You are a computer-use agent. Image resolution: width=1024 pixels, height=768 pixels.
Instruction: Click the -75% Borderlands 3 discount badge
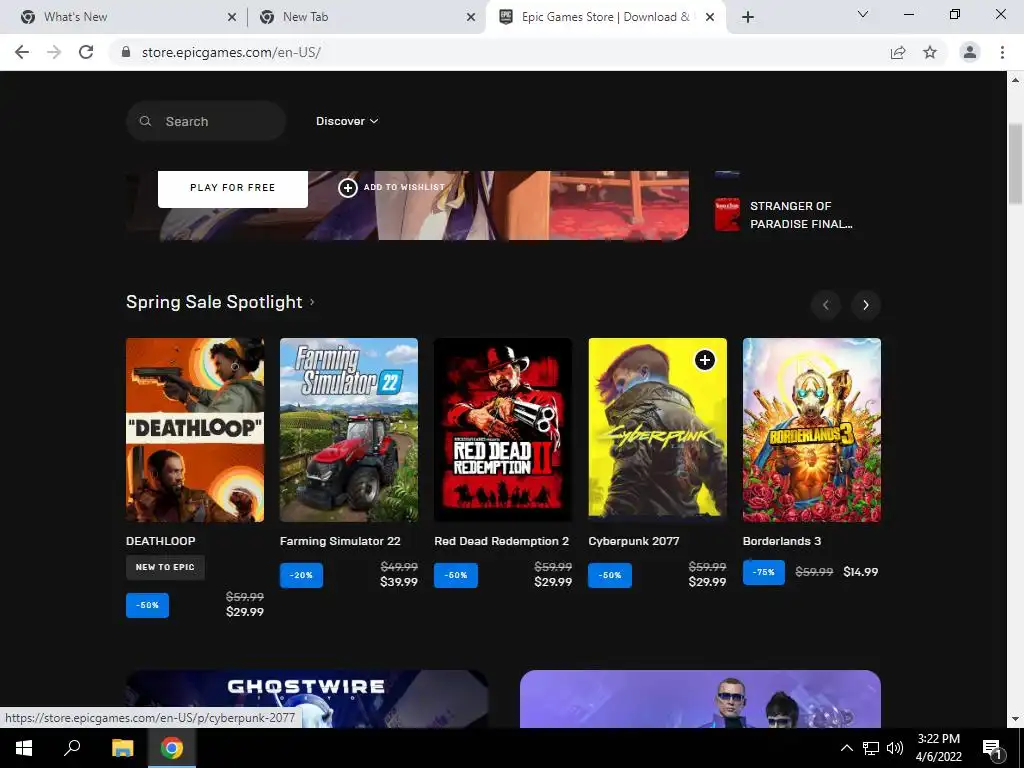coord(763,572)
